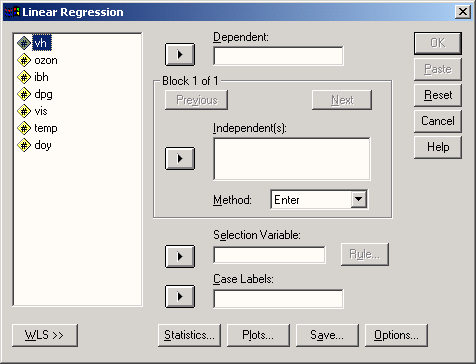Image resolution: width=476 pixels, height=364 pixels.
Task: Move variable to Independent(s) with arrow button
Action: (180, 158)
